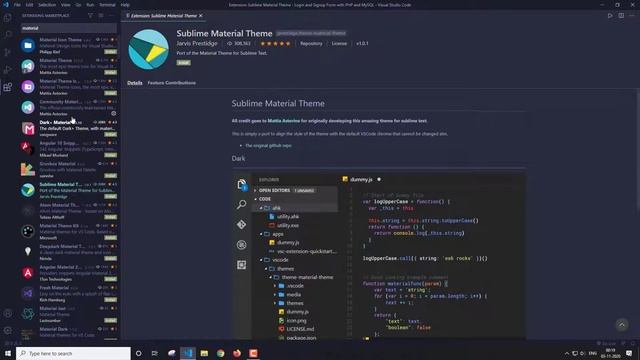Image resolution: width=640 pixels, height=360 pixels.
Task: Open the View menu
Action: click(65, 5)
